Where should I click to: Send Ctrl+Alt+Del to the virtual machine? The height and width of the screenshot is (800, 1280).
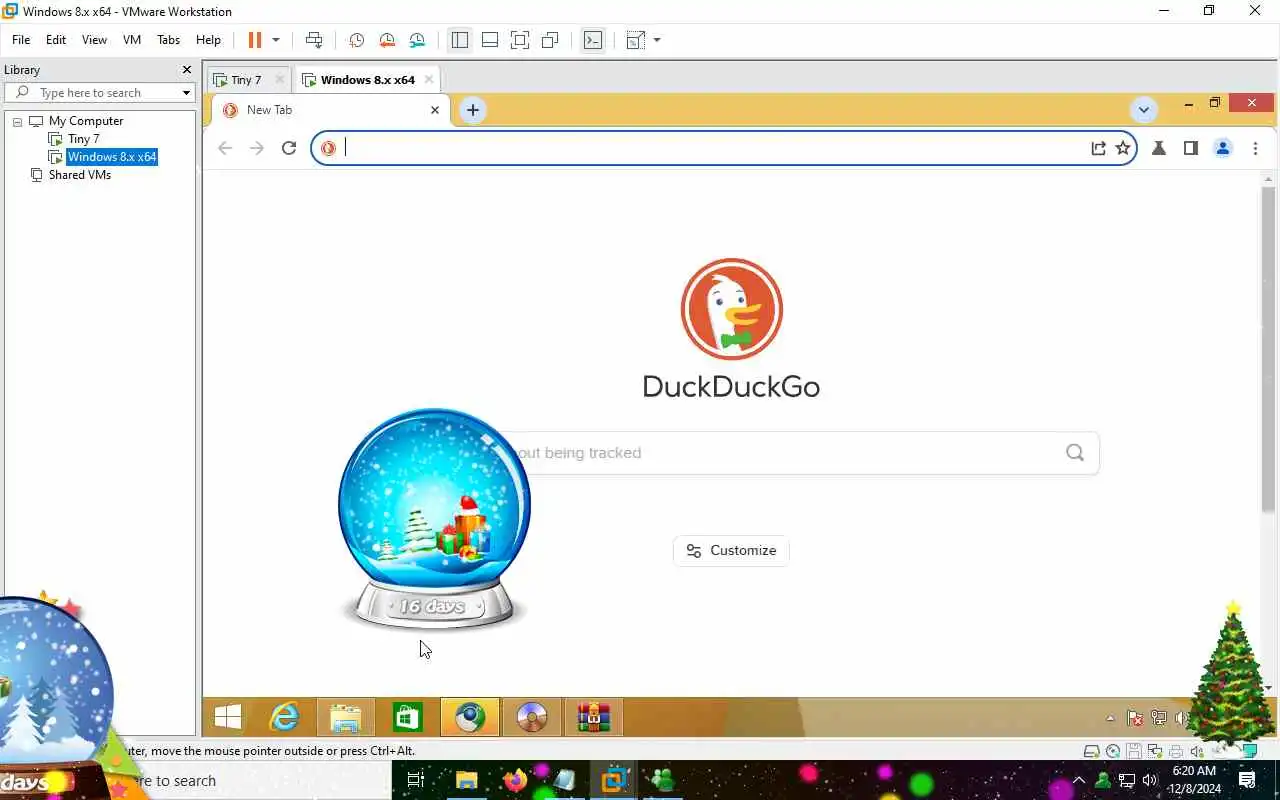coord(314,40)
